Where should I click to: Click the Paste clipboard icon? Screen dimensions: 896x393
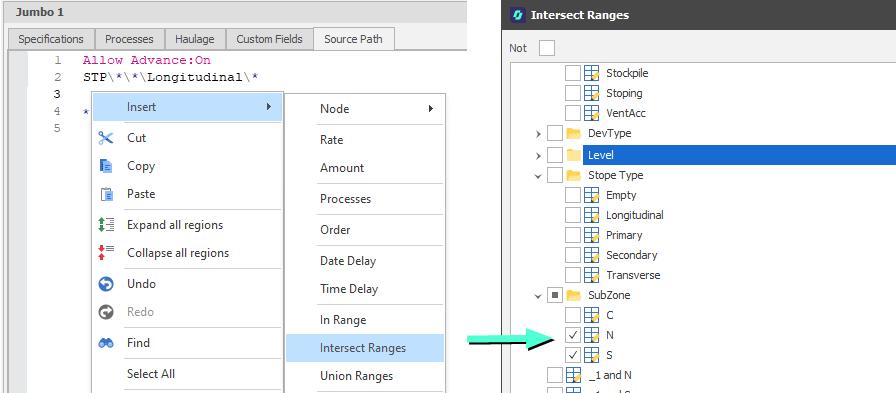coord(106,194)
